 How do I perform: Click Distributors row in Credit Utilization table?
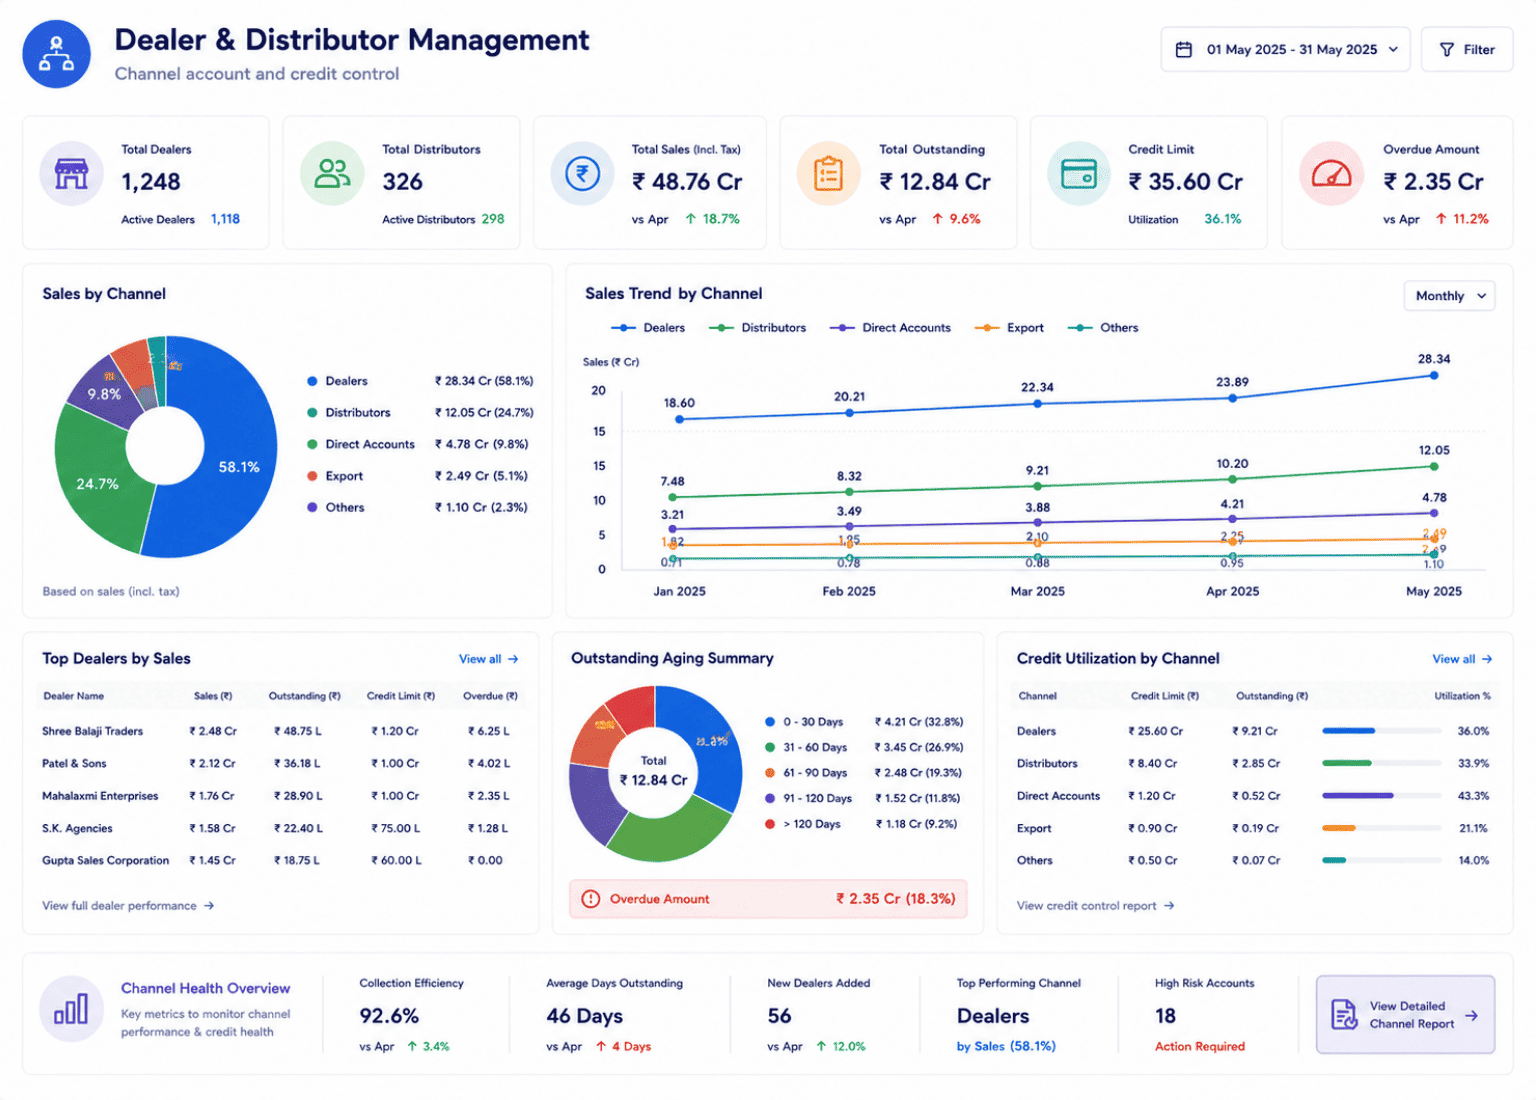[1254, 763]
